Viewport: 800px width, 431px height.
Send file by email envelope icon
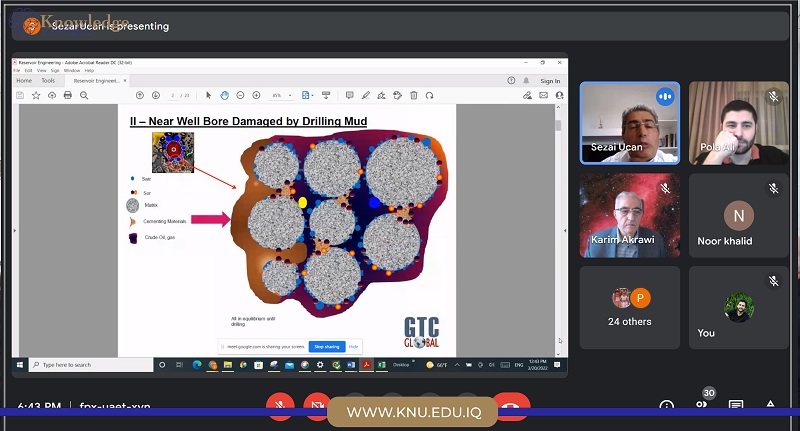pyautogui.click(x=543, y=95)
